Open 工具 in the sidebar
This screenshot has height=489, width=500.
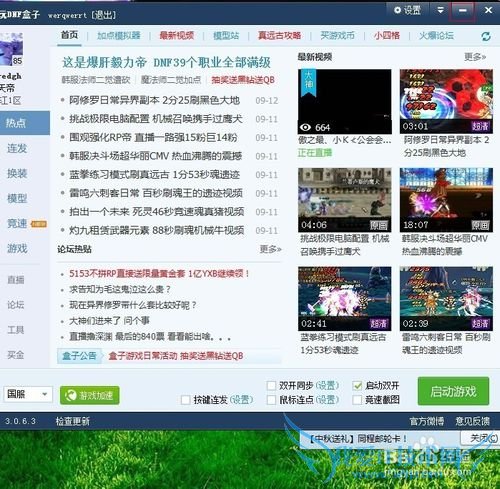[x=16, y=330]
